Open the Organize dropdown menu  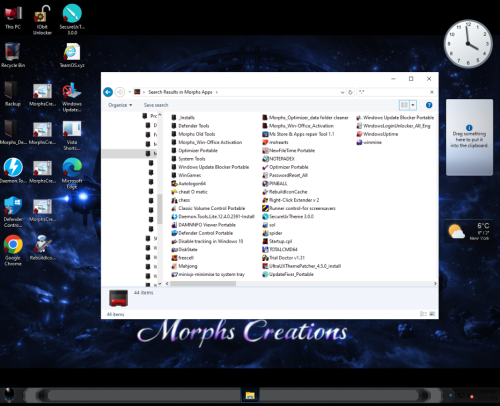tap(120, 105)
